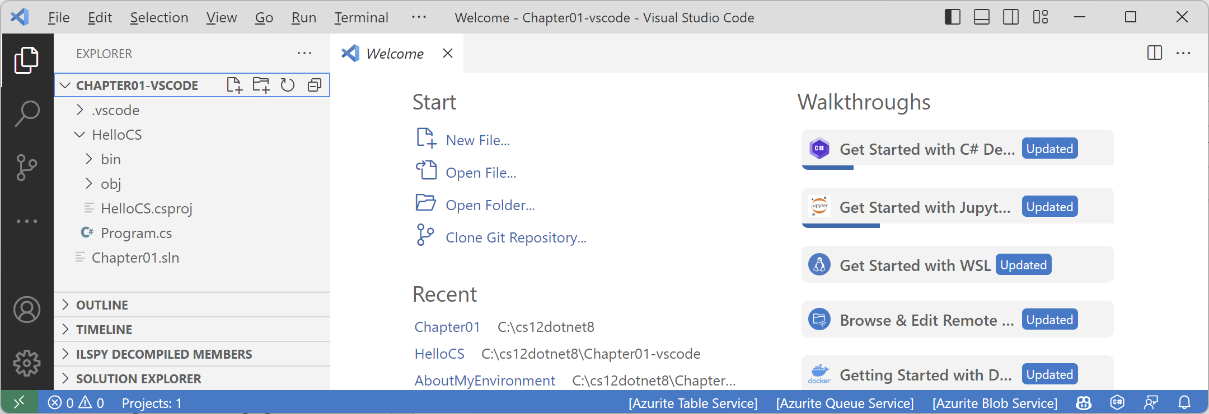Click the Get Started with C# walkthrough icon
1209x414 pixels.
pos(819,148)
